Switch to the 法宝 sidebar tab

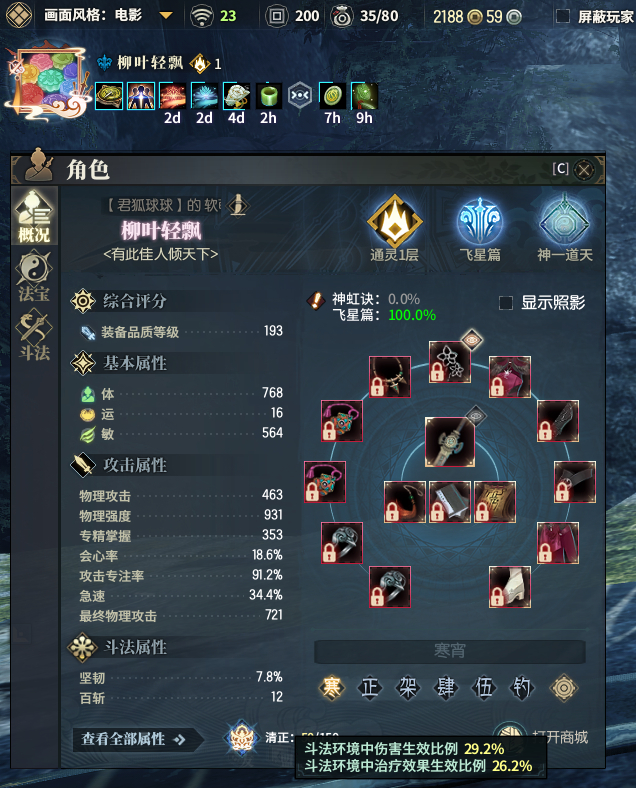click(34, 276)
